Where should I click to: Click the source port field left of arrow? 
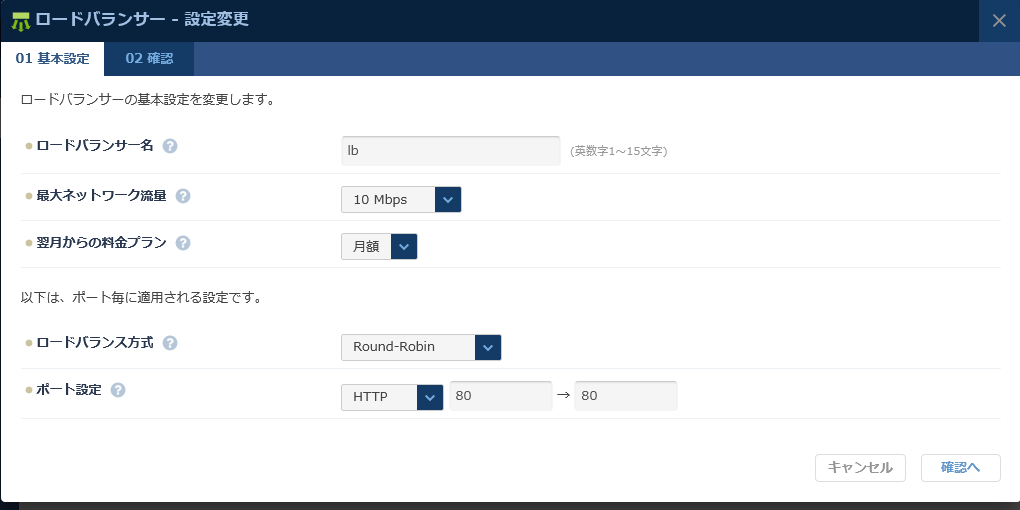pos(500,396)
